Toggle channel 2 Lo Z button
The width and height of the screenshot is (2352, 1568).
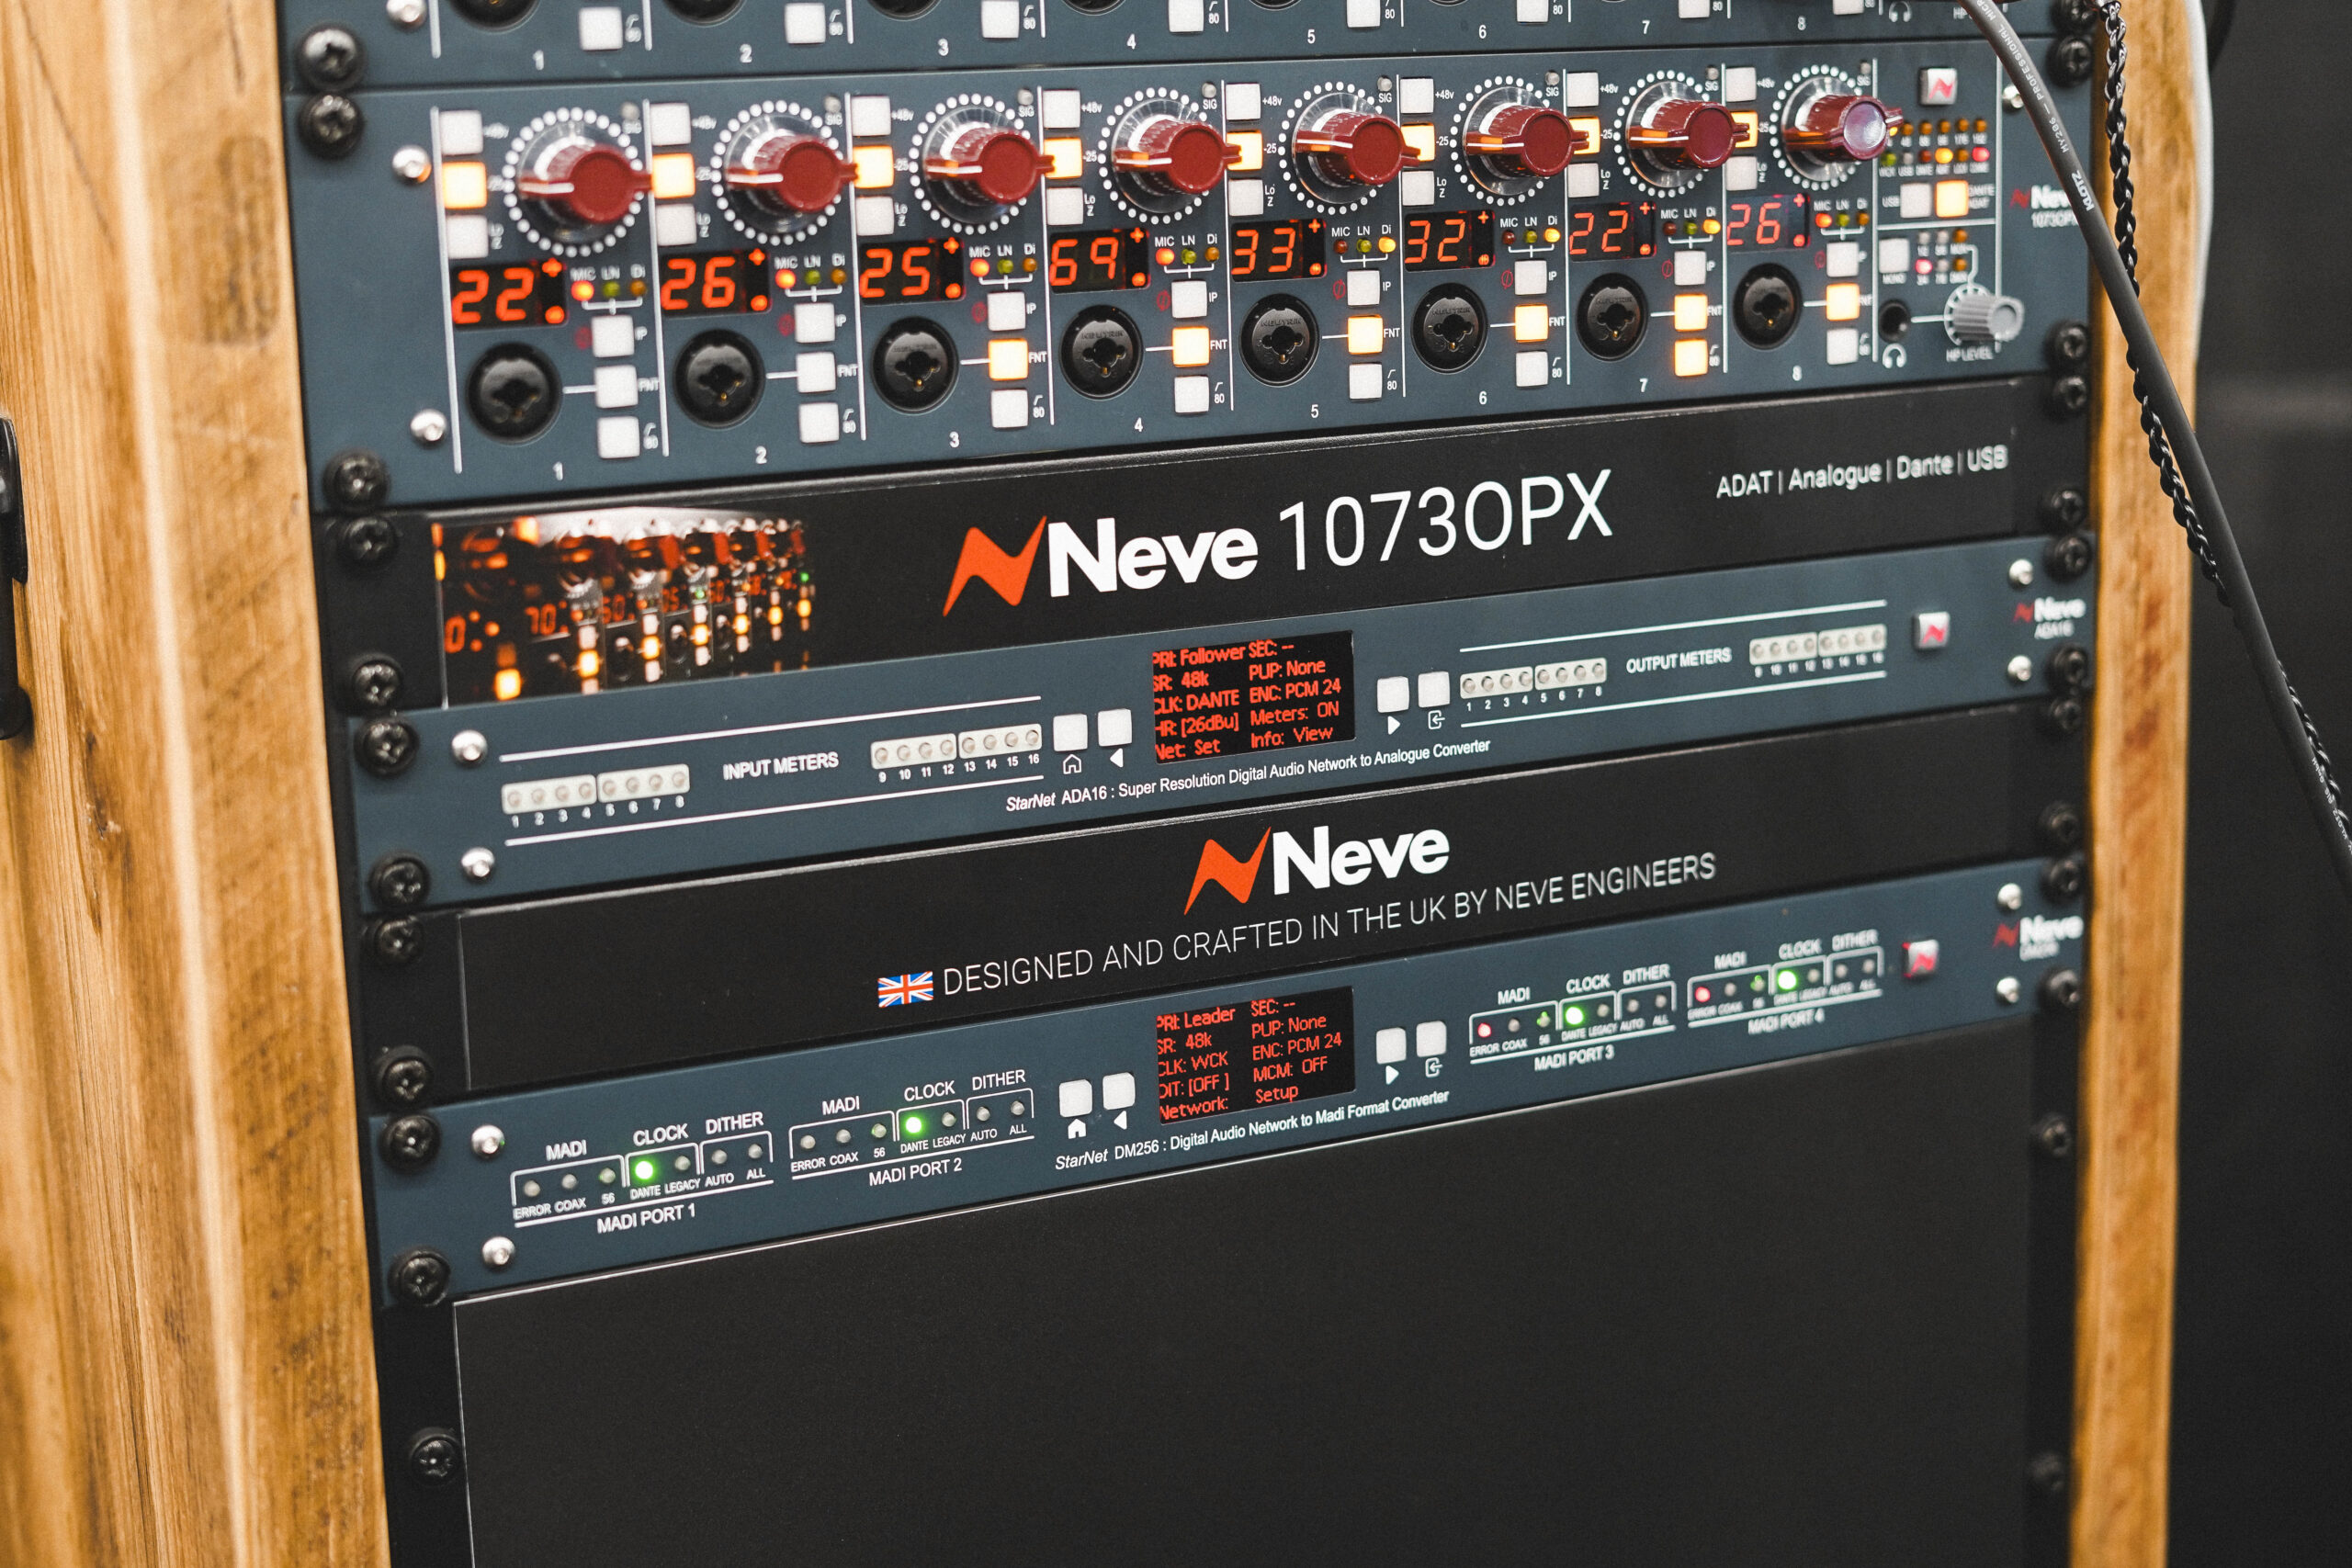point(677,225)
